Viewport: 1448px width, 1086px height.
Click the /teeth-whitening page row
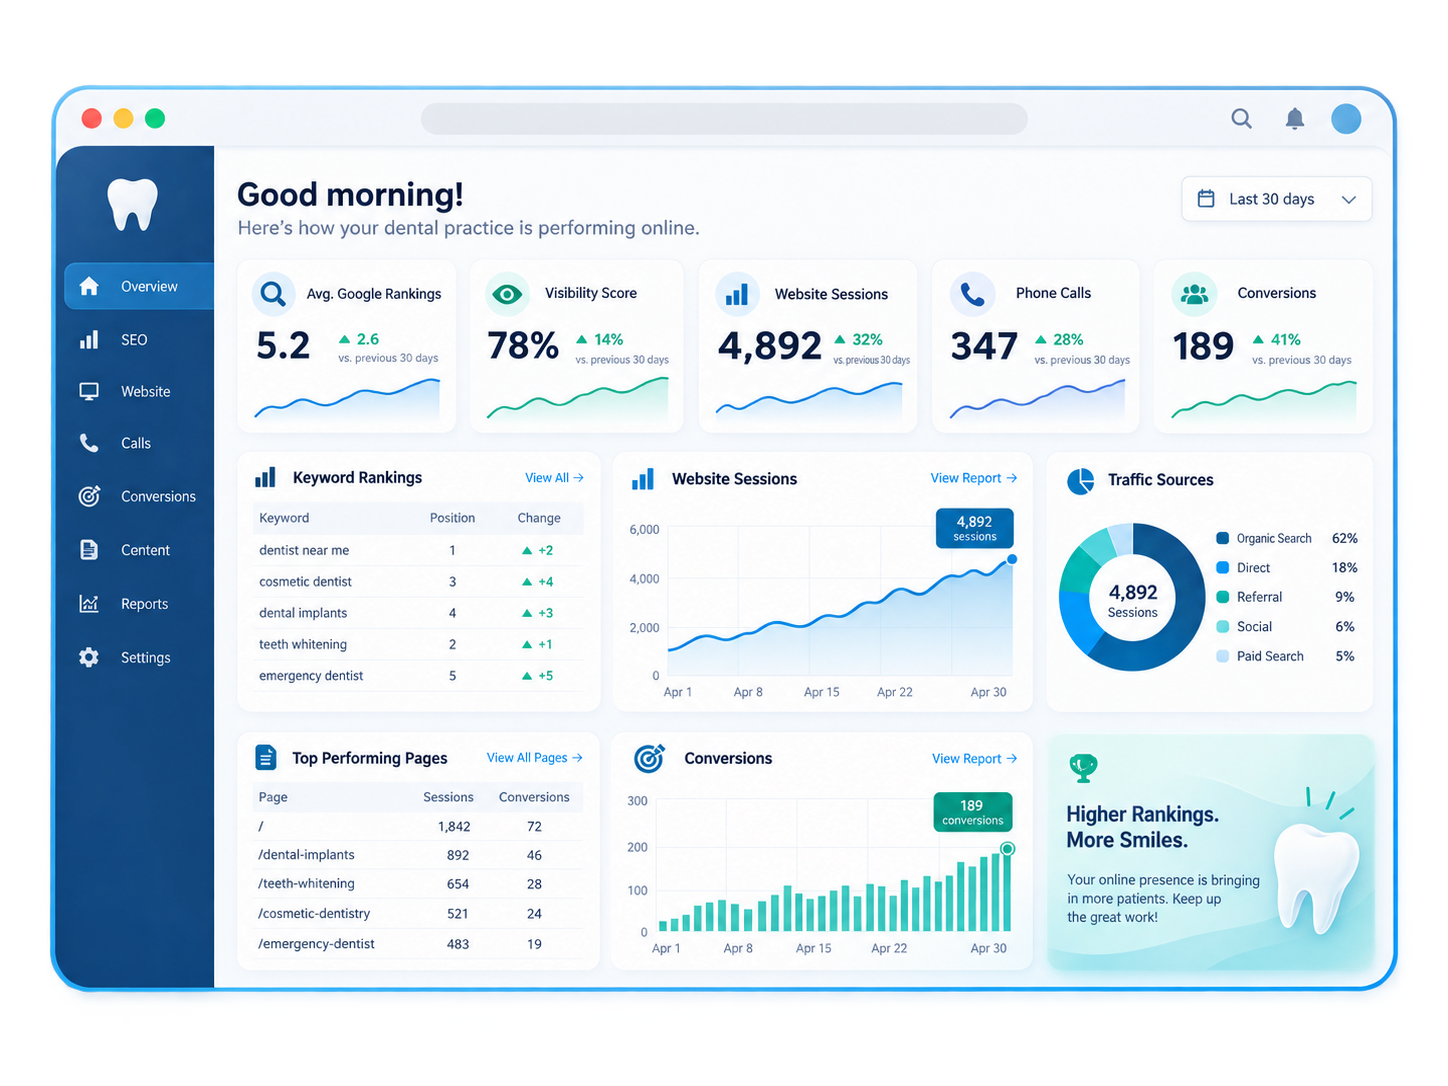[418, 884]
